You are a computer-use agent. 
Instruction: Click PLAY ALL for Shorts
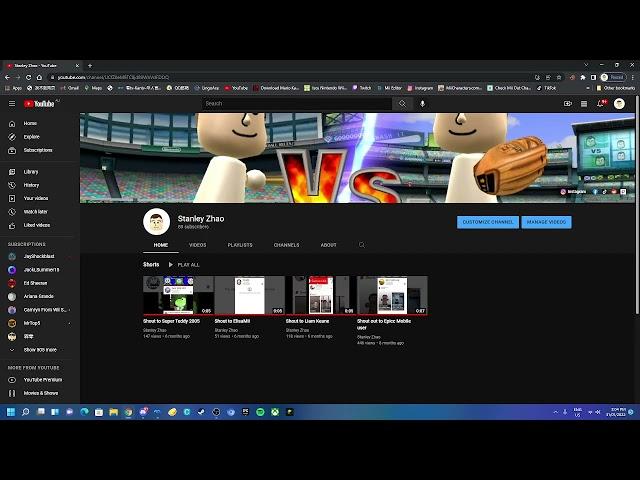tap(184, 265)
